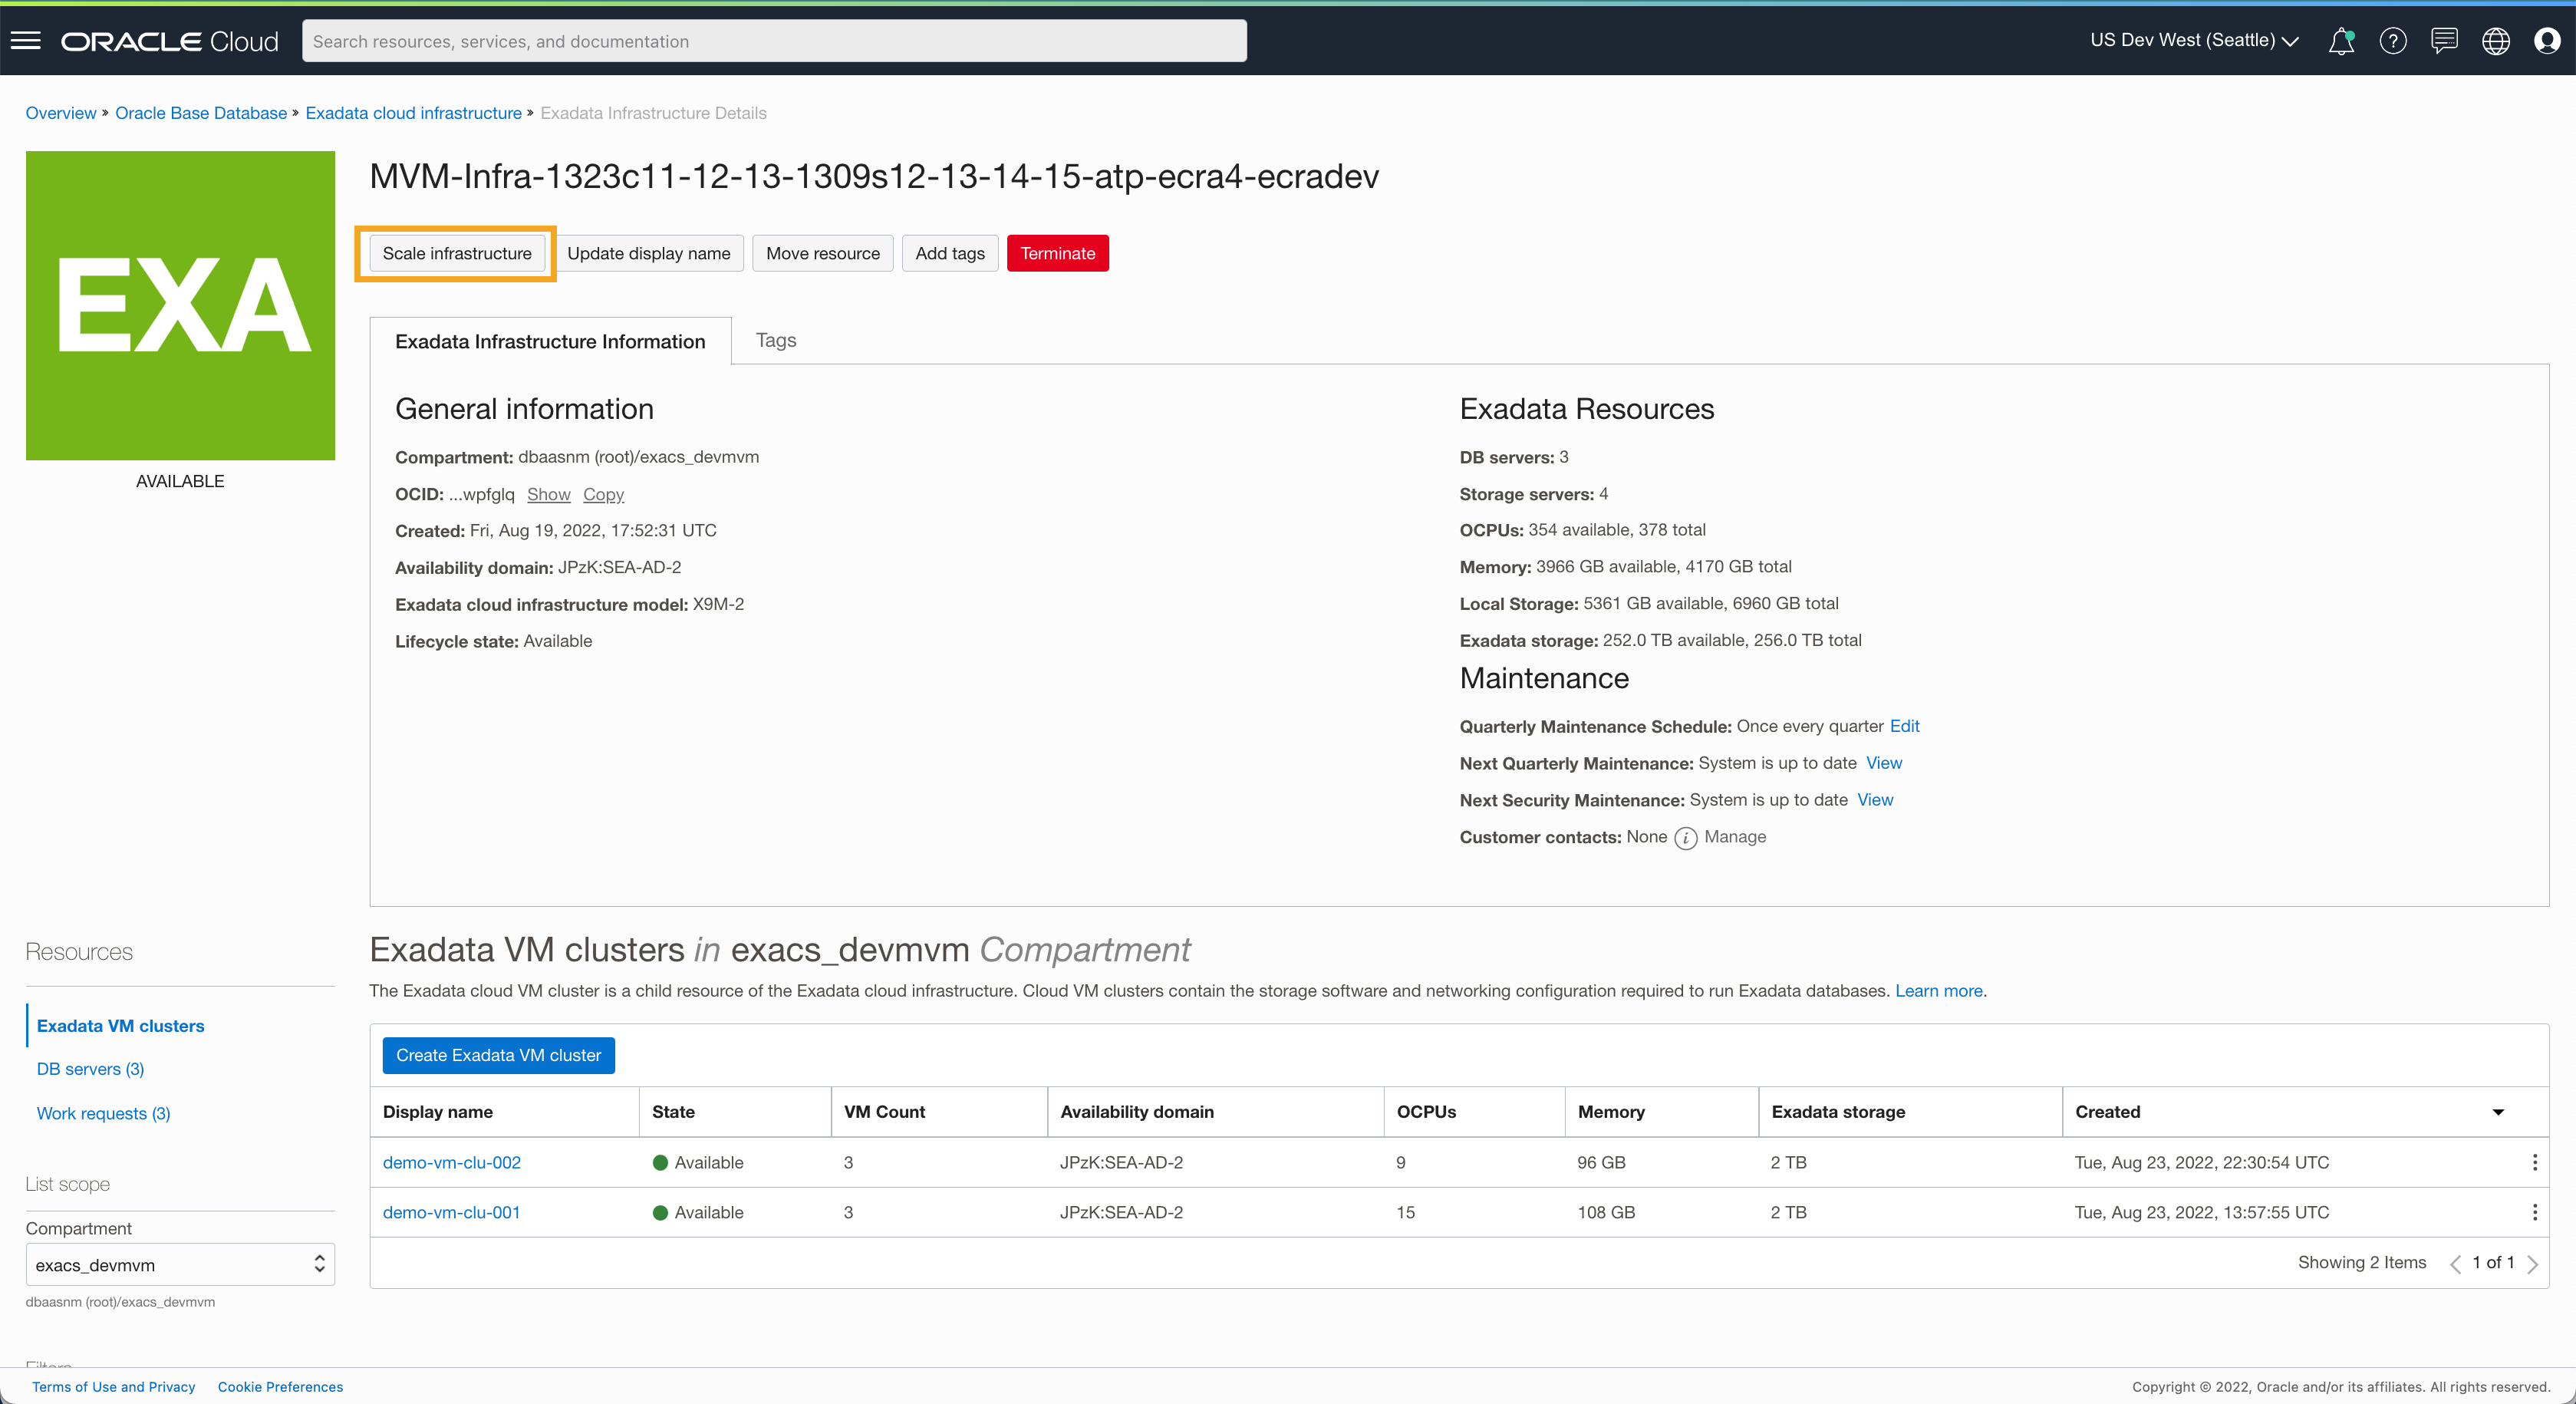2576x1404 pixels.
Task: Click the Scale infrastructure button
Action: pos(456,253)
